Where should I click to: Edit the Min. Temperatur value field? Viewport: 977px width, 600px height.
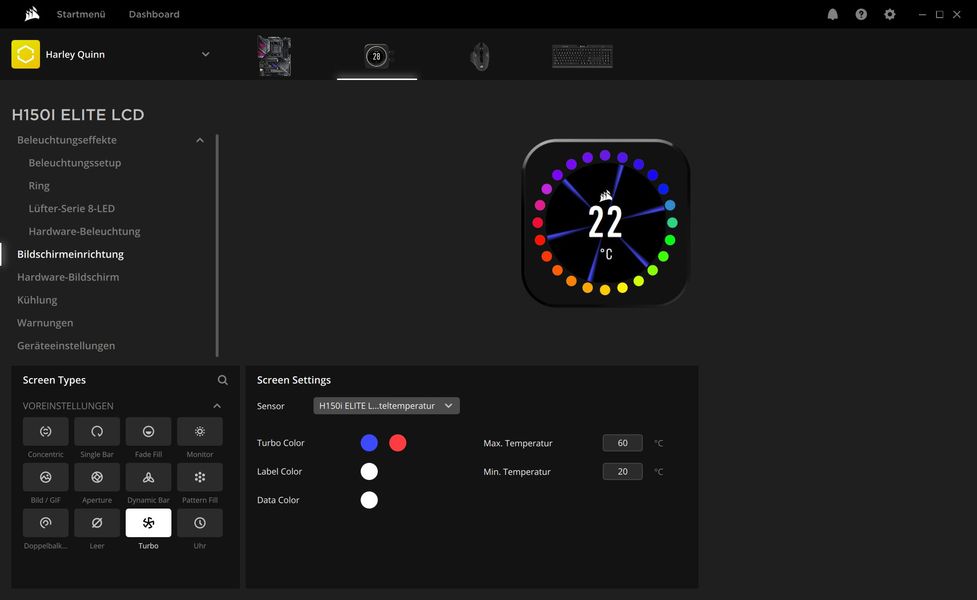[622, 472]
